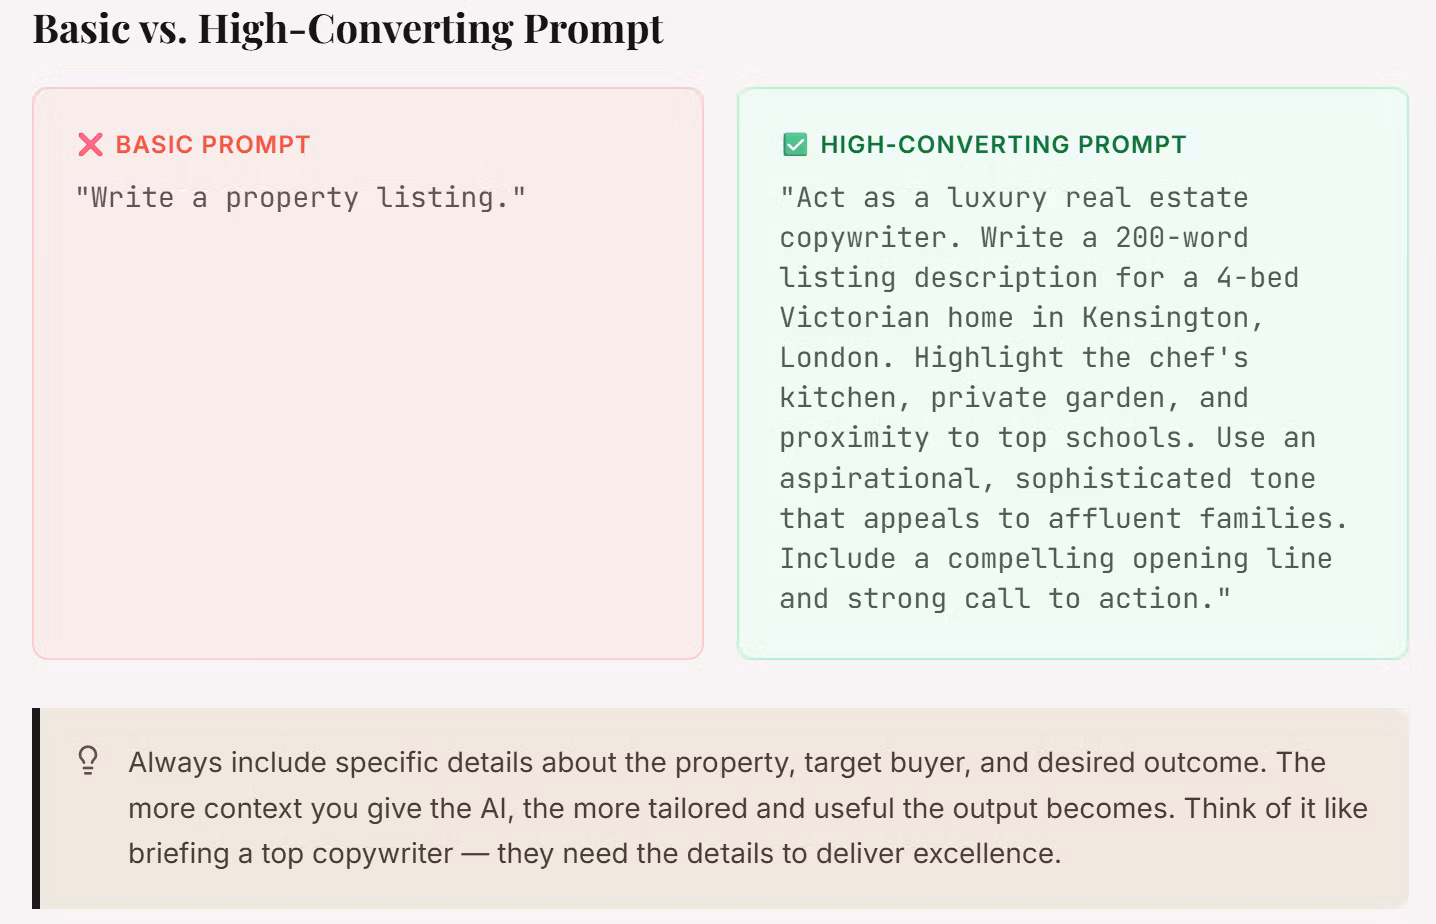Click the HIGH-CONVERTING PROMPT label
This screenshot has height=924, width=1436.
(x=1003, y=145)
